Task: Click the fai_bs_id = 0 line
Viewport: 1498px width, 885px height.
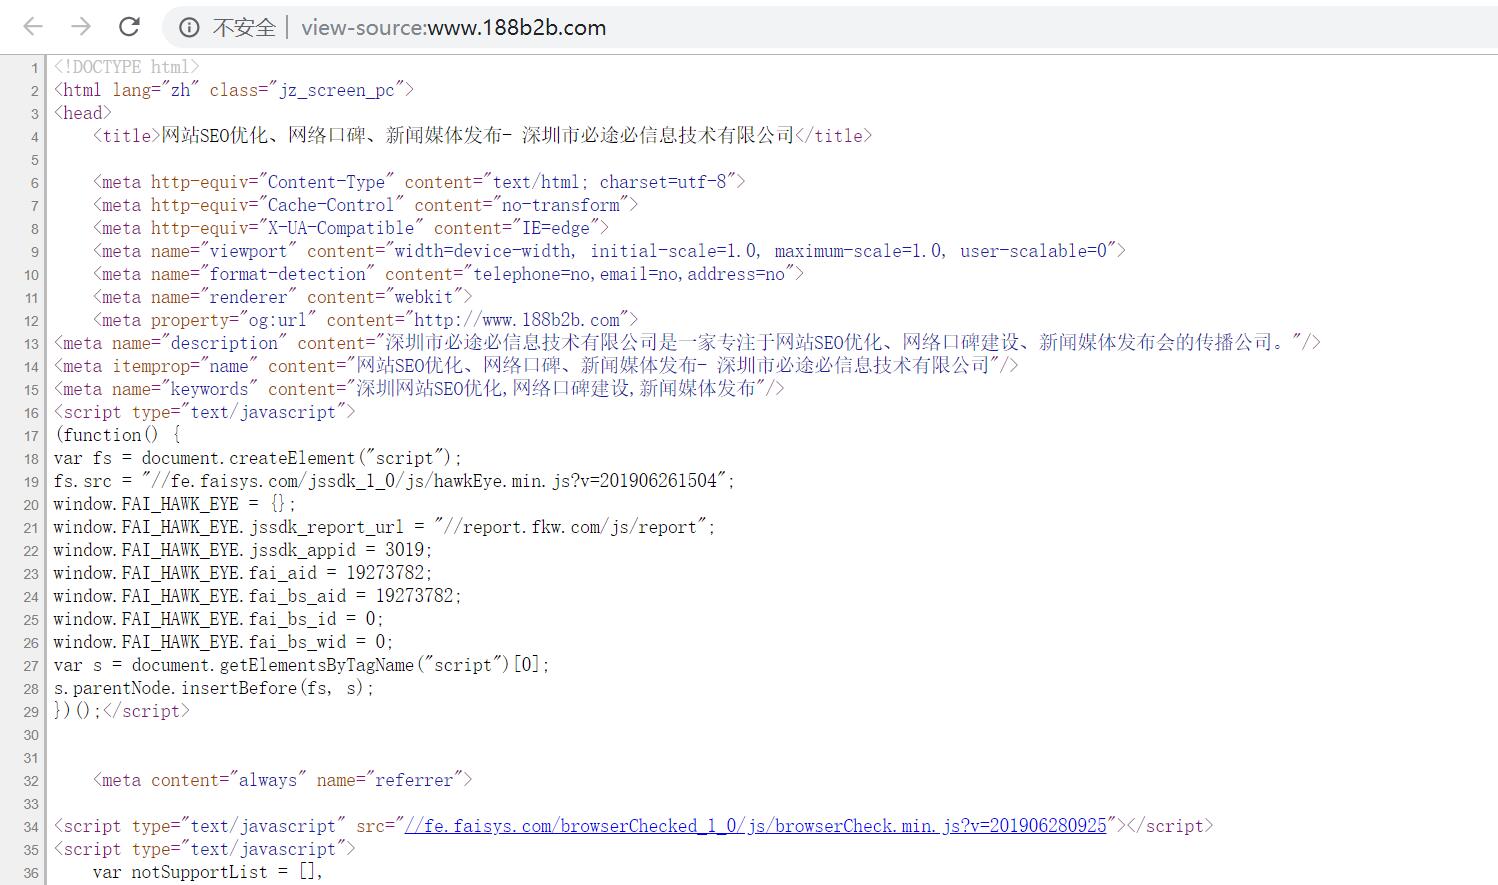Action: (219, 619)
